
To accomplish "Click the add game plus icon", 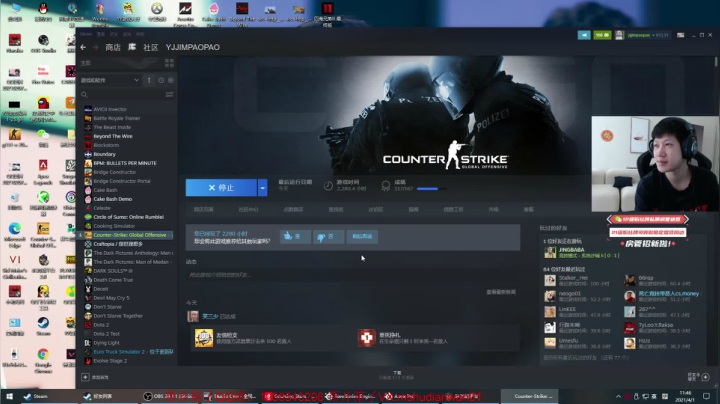I will point(85,377).
